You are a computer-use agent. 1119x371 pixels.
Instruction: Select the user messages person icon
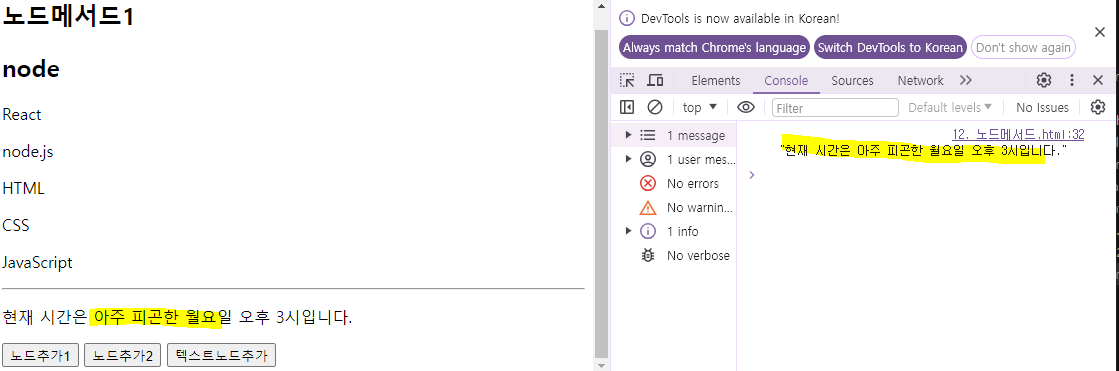[648, 159]
